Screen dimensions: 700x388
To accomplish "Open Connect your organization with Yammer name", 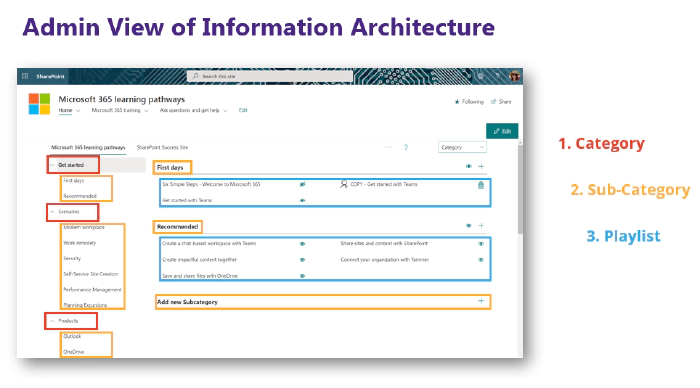I will [384, 259].
